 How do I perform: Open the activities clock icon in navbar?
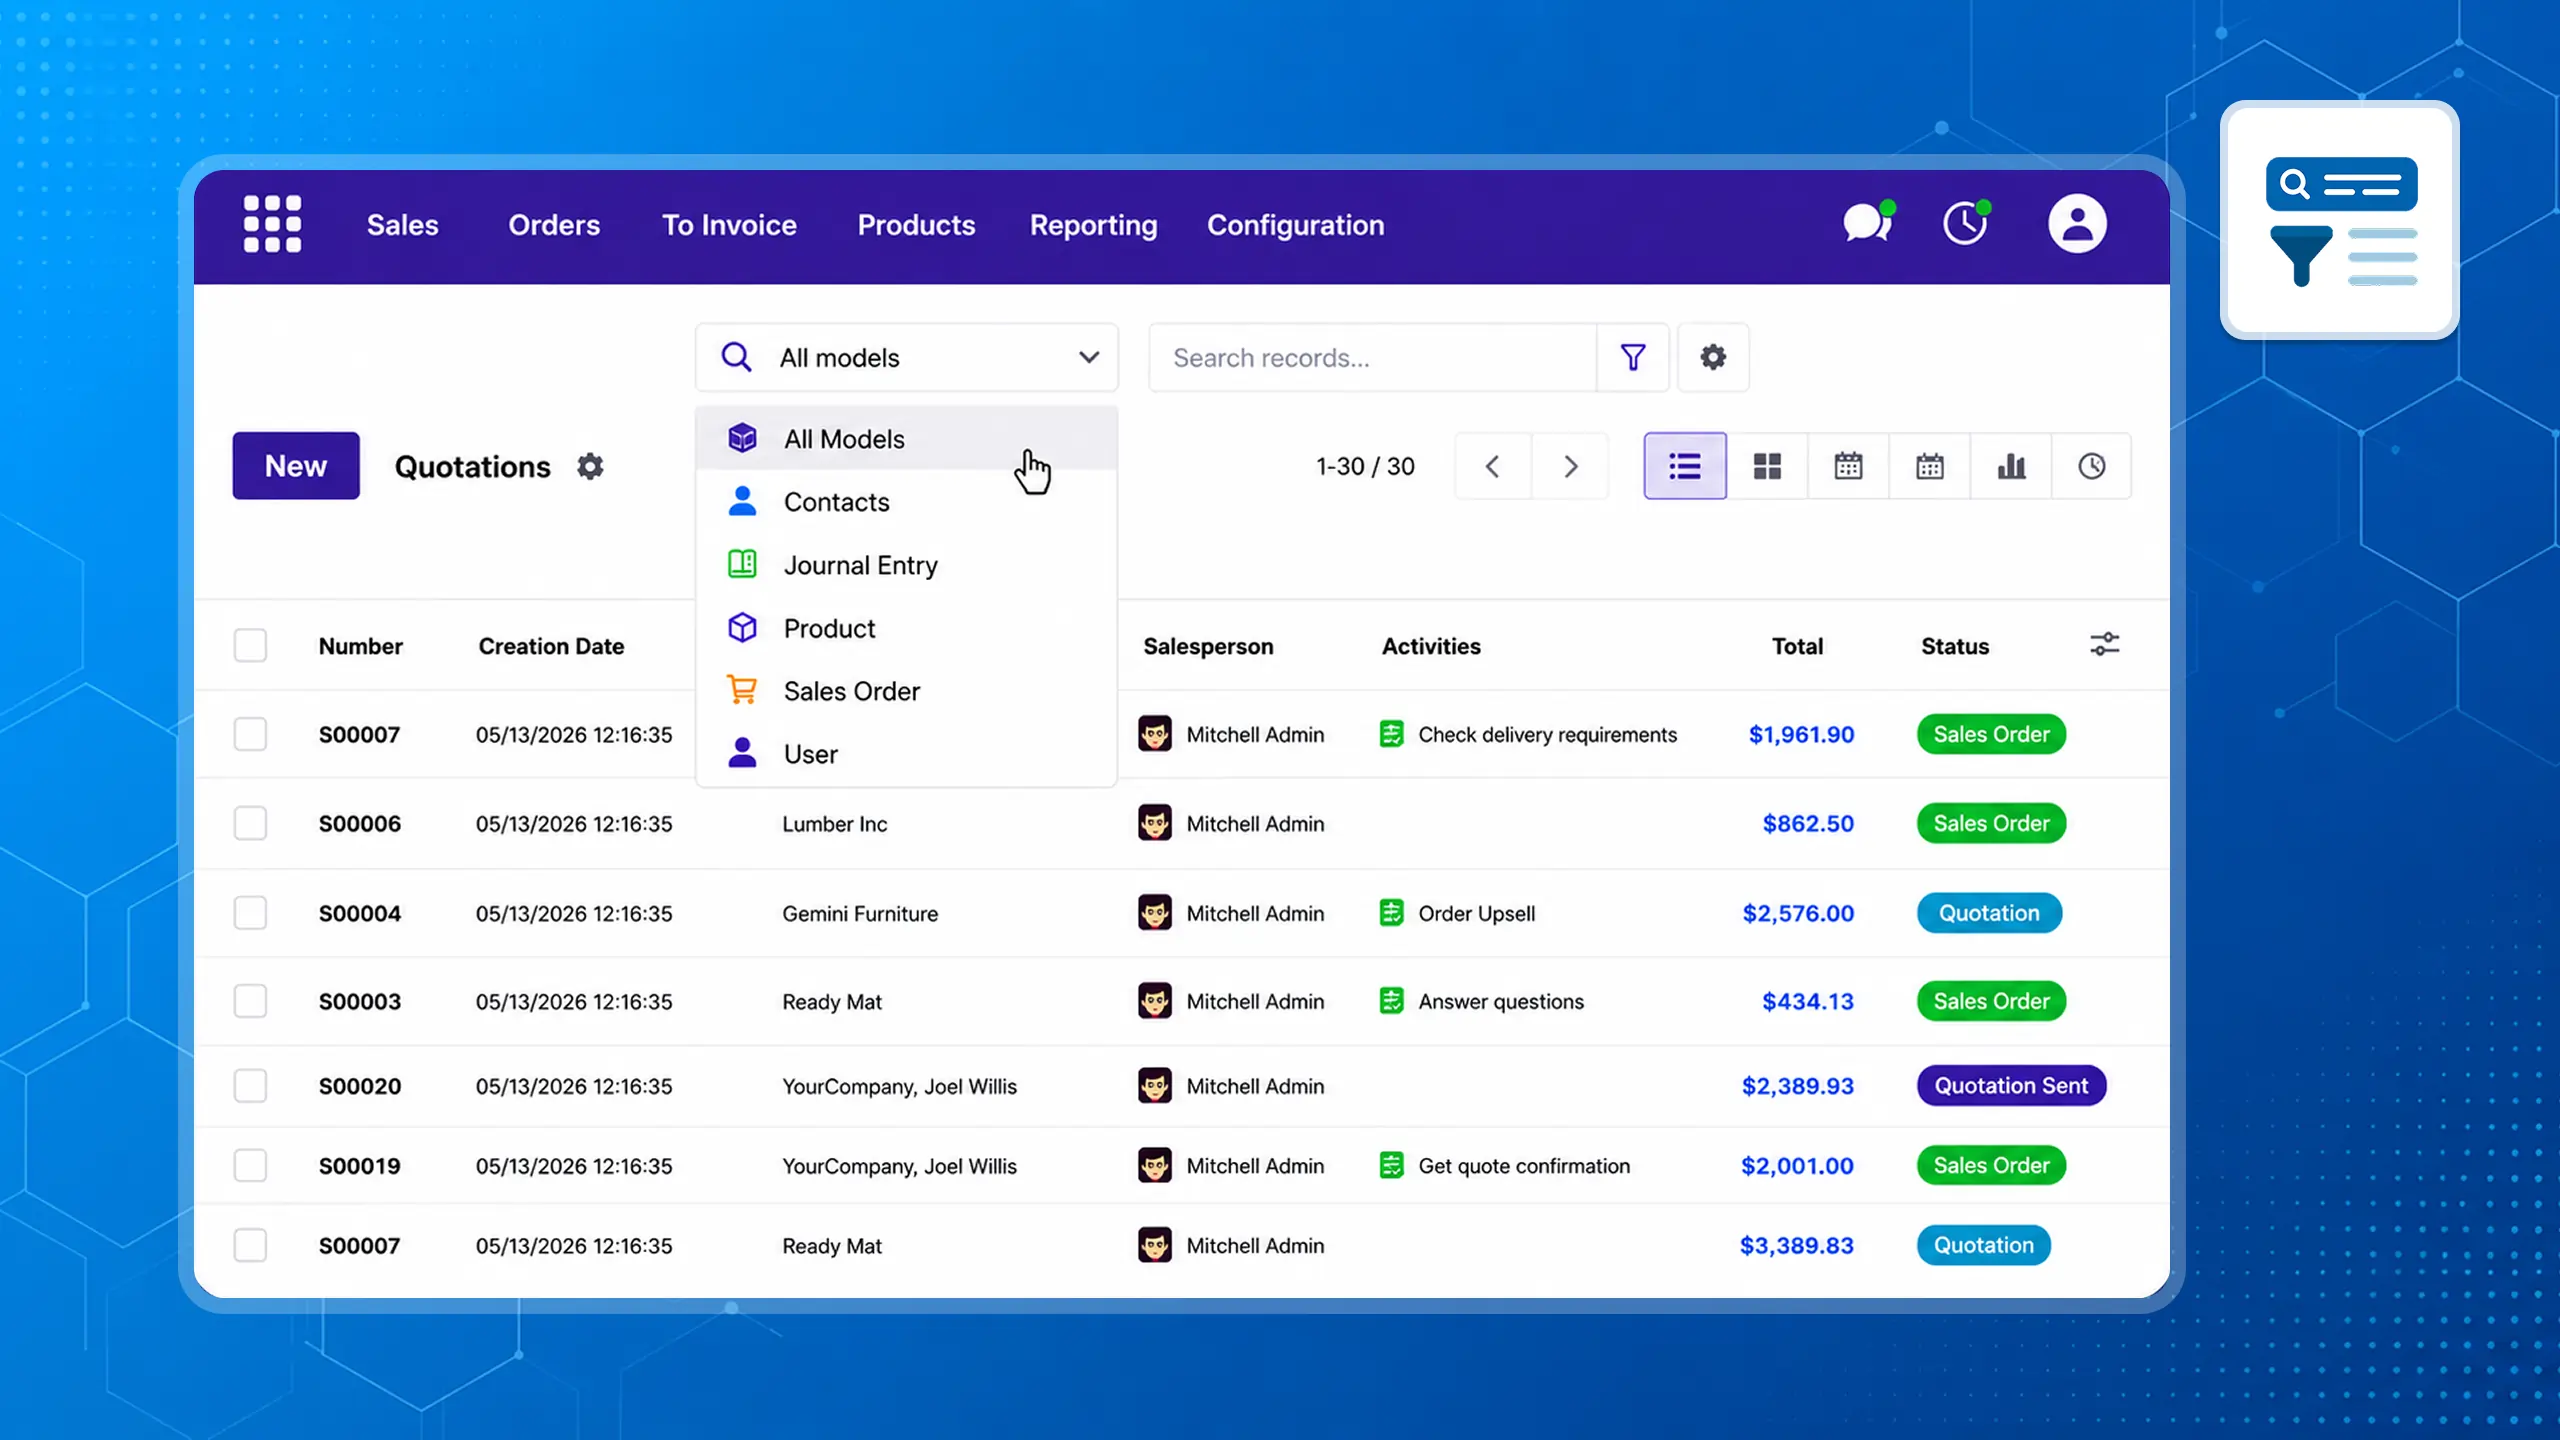(1966, 222)
